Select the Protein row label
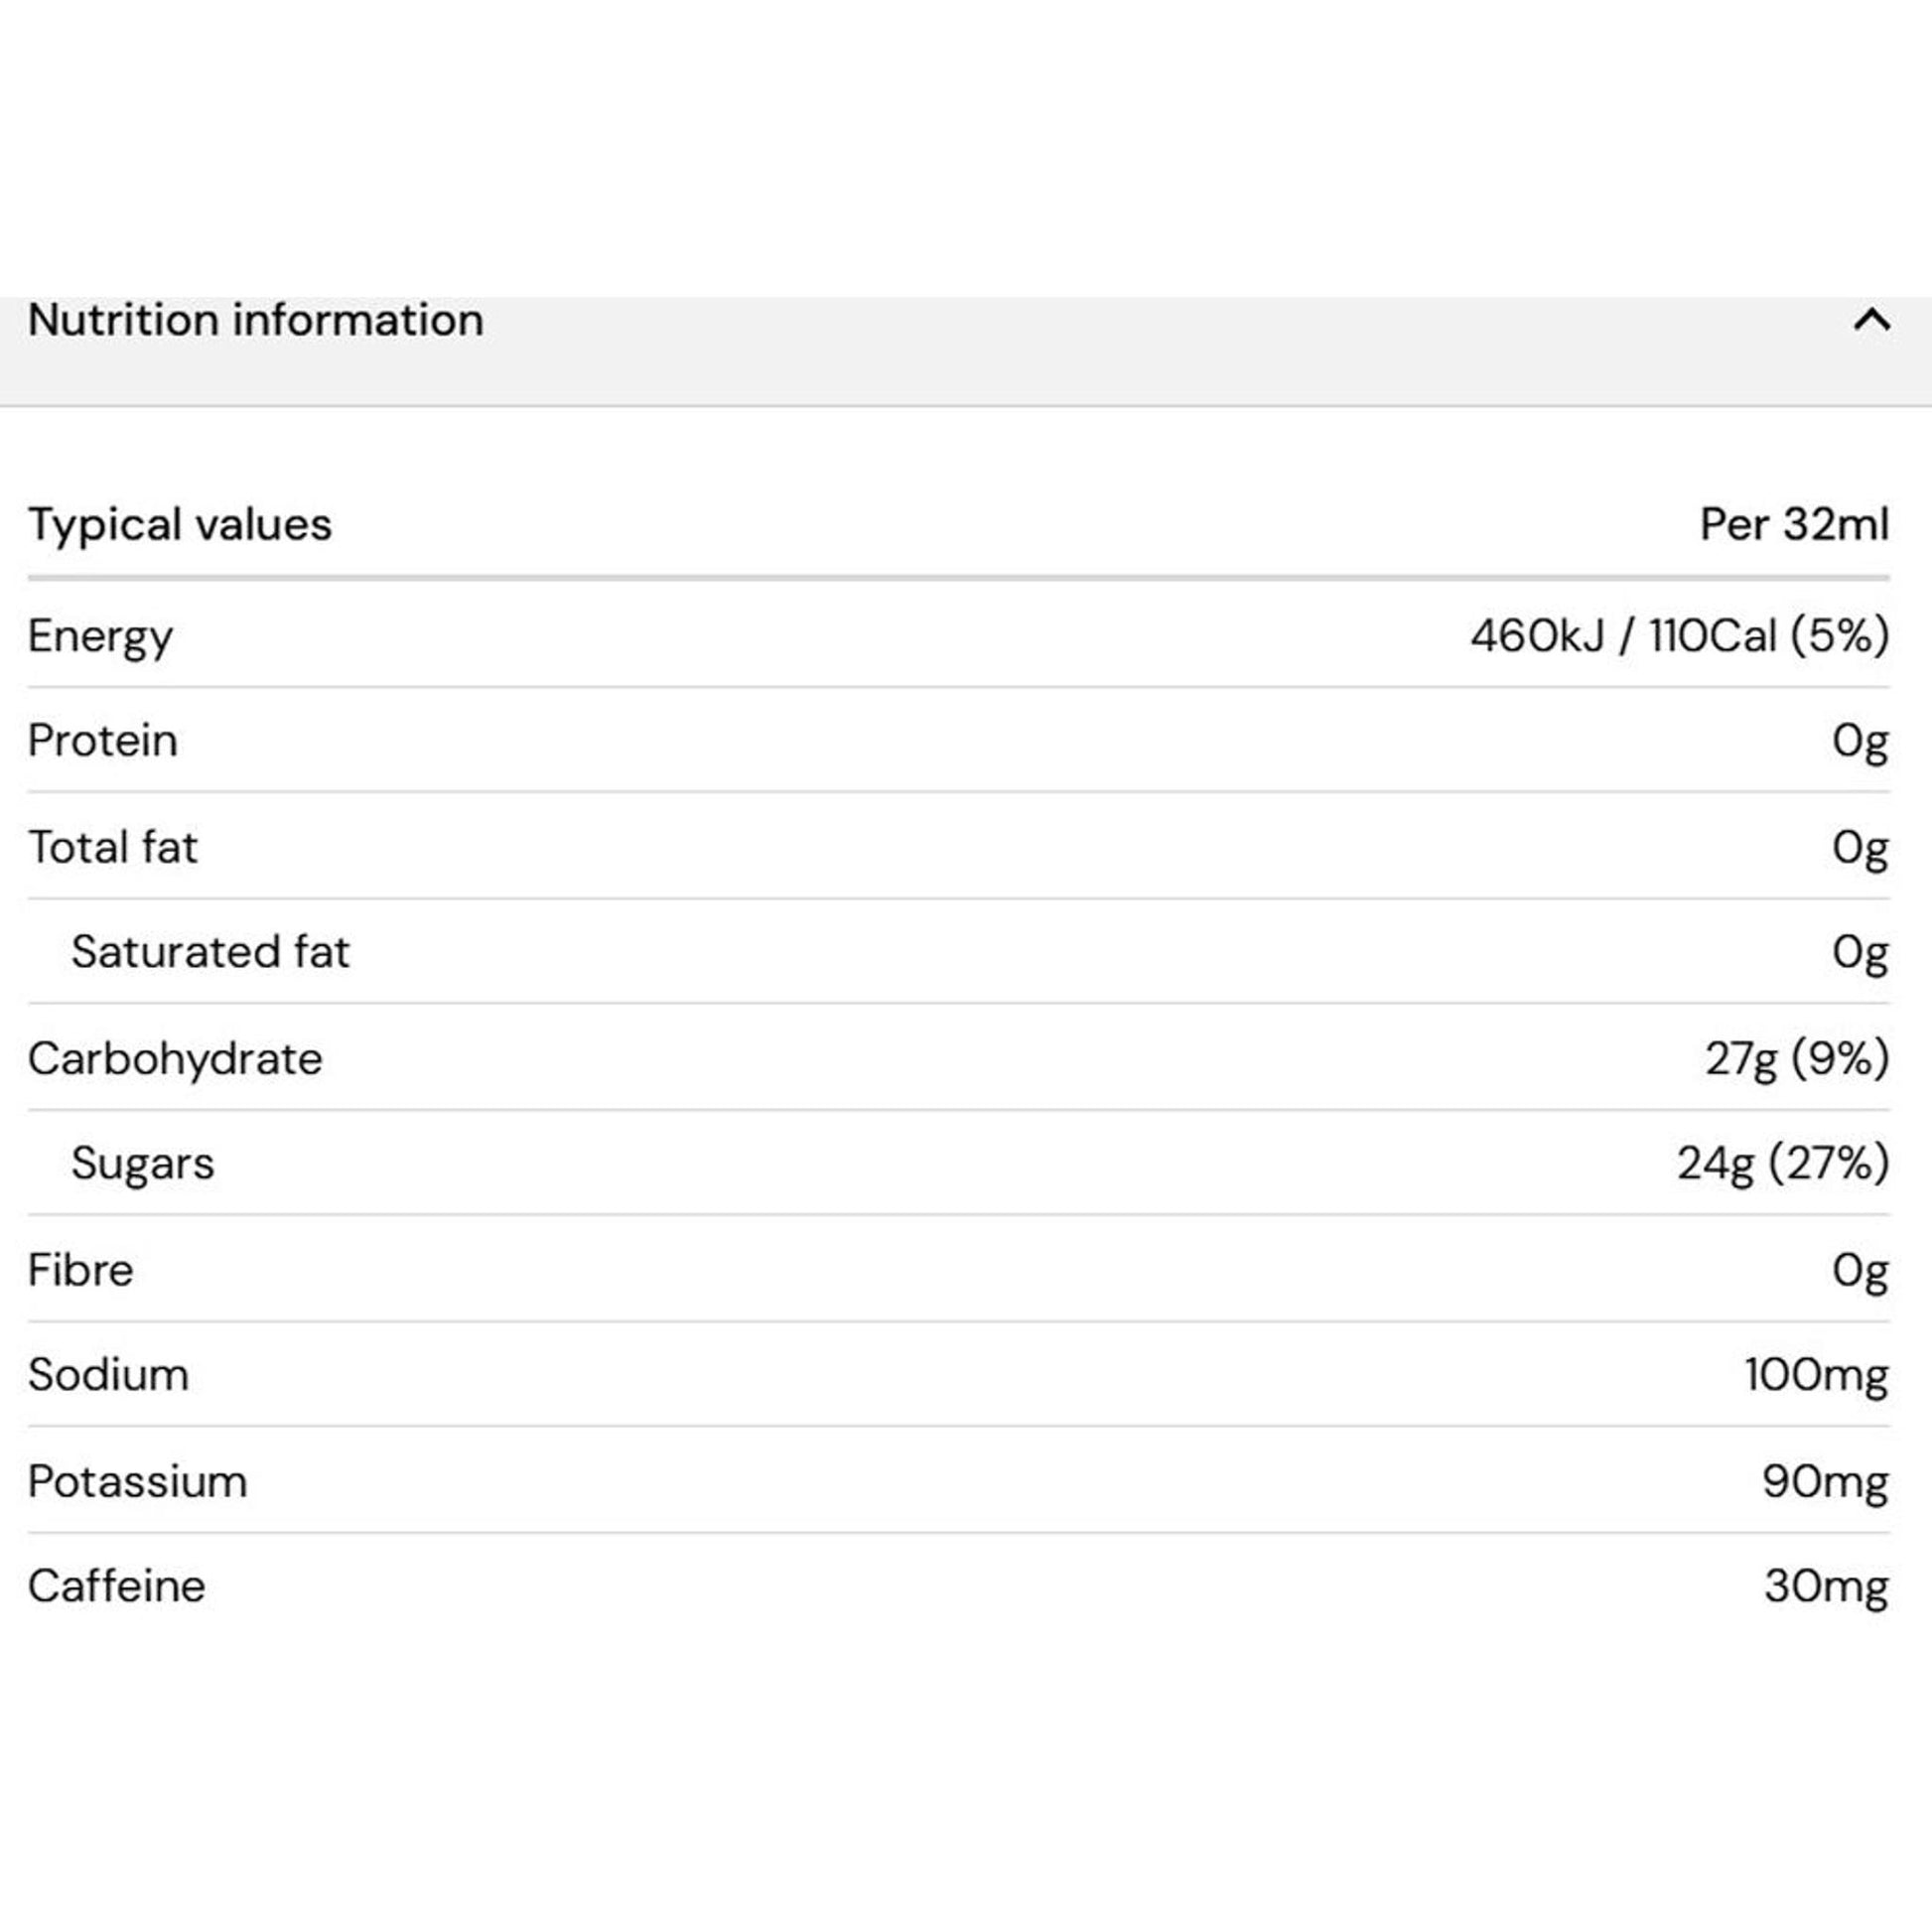Viewport: 1932px width, 1932px height. (x=103, y=741)
